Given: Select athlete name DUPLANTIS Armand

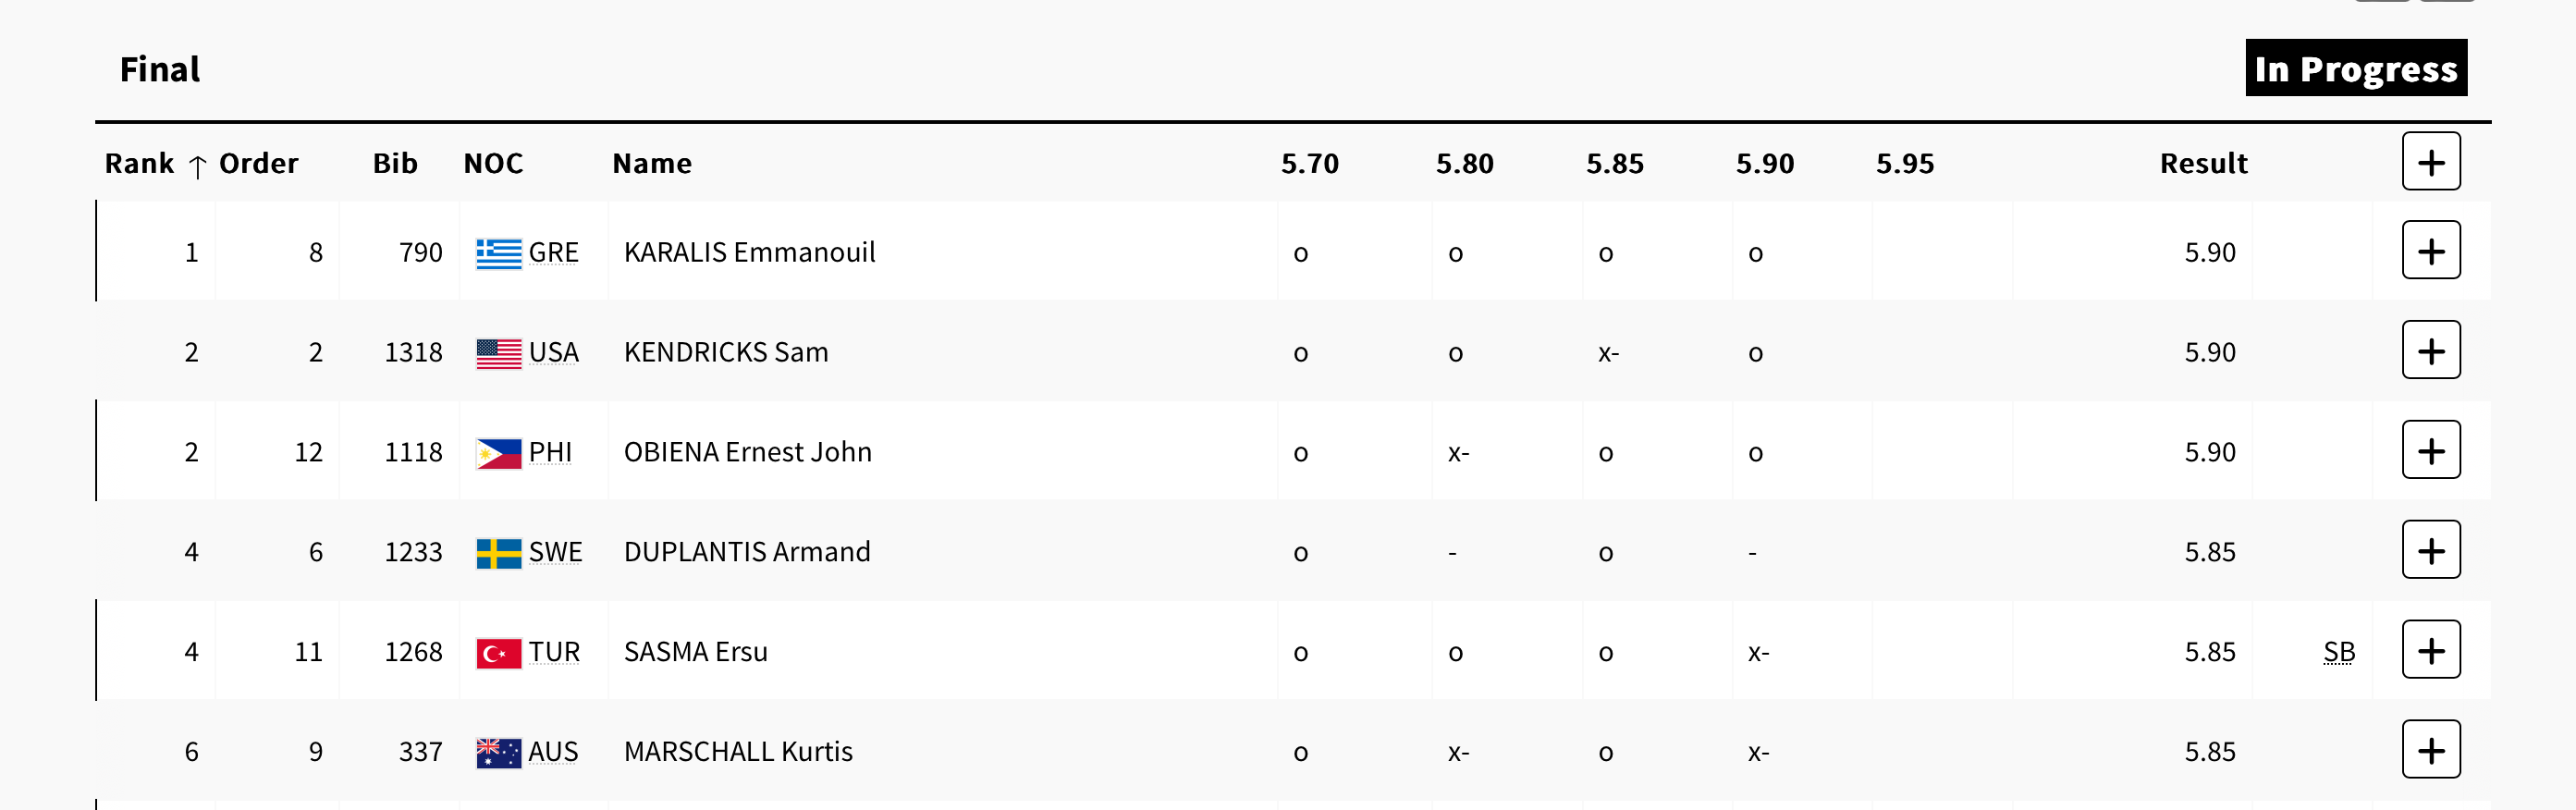Looking at the screenshot, I should 747,552.
